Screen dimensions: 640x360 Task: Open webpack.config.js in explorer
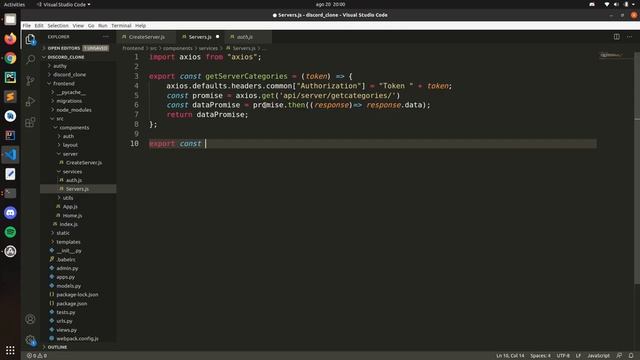(77, 338)
